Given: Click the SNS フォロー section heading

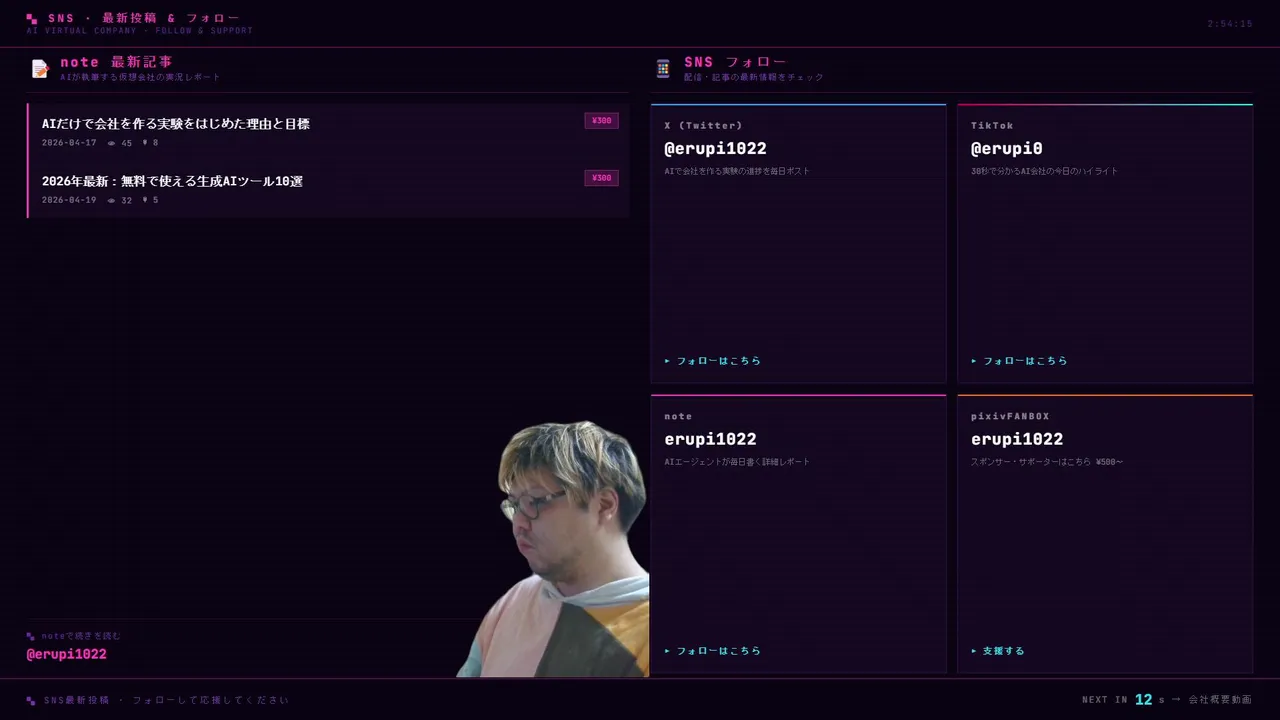Looking at the screenshot, I should coord(735,62).
